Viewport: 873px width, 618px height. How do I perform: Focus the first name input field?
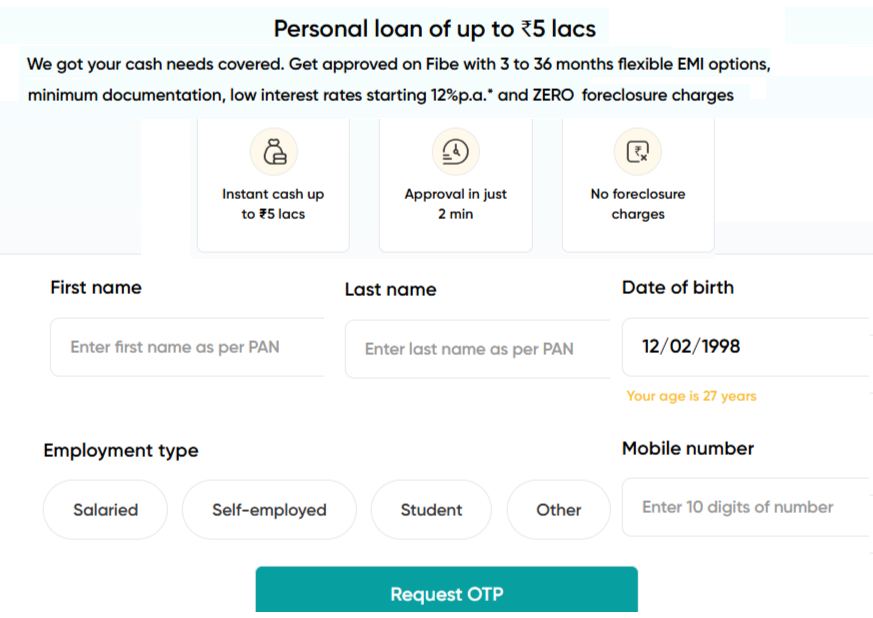pos(187,348)
